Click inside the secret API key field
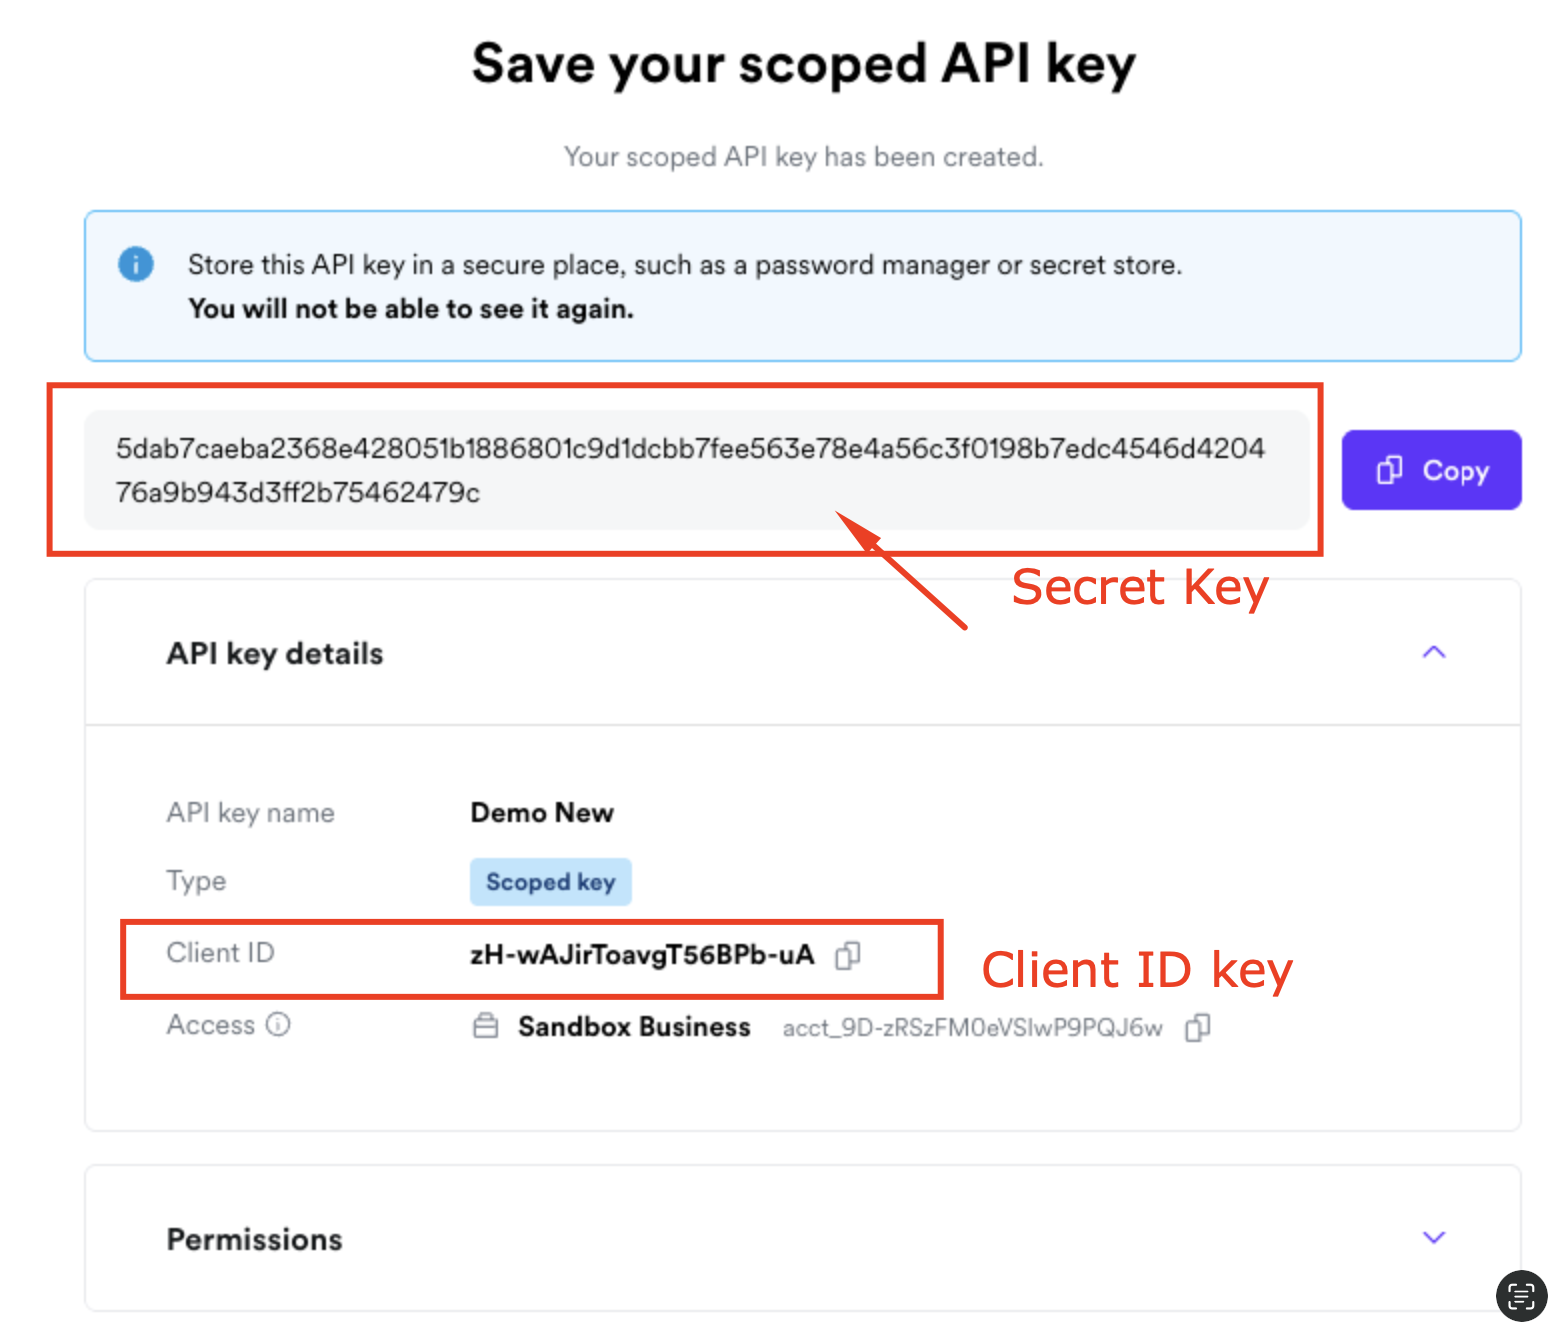This screenshot has width=1548, height=1326. (x=690, y=470)
